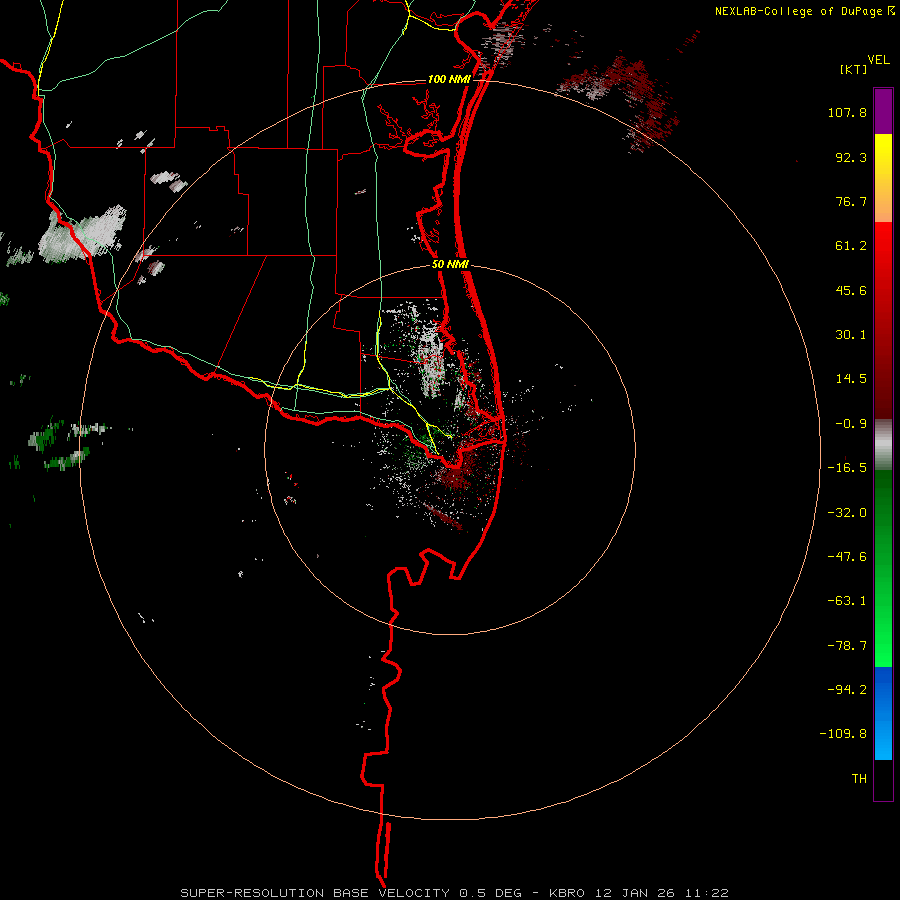Viewport: 900px width, 900px height.
Task: Click the VEL legend title
Action: pos(878,60)
